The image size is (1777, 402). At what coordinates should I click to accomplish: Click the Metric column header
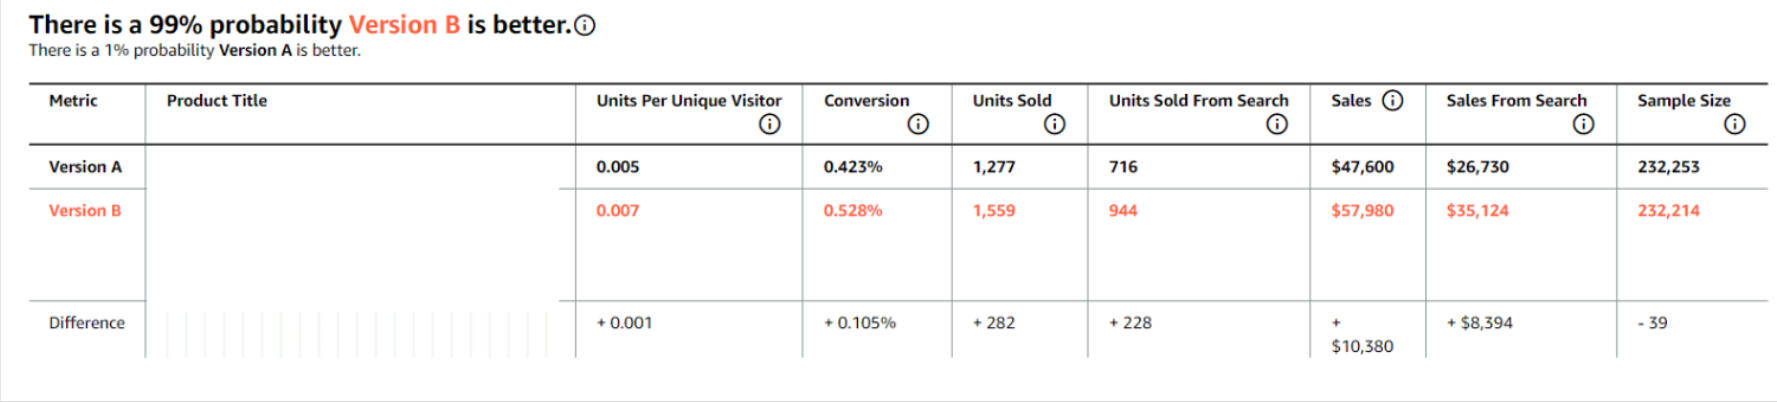[x=73, y=101]
